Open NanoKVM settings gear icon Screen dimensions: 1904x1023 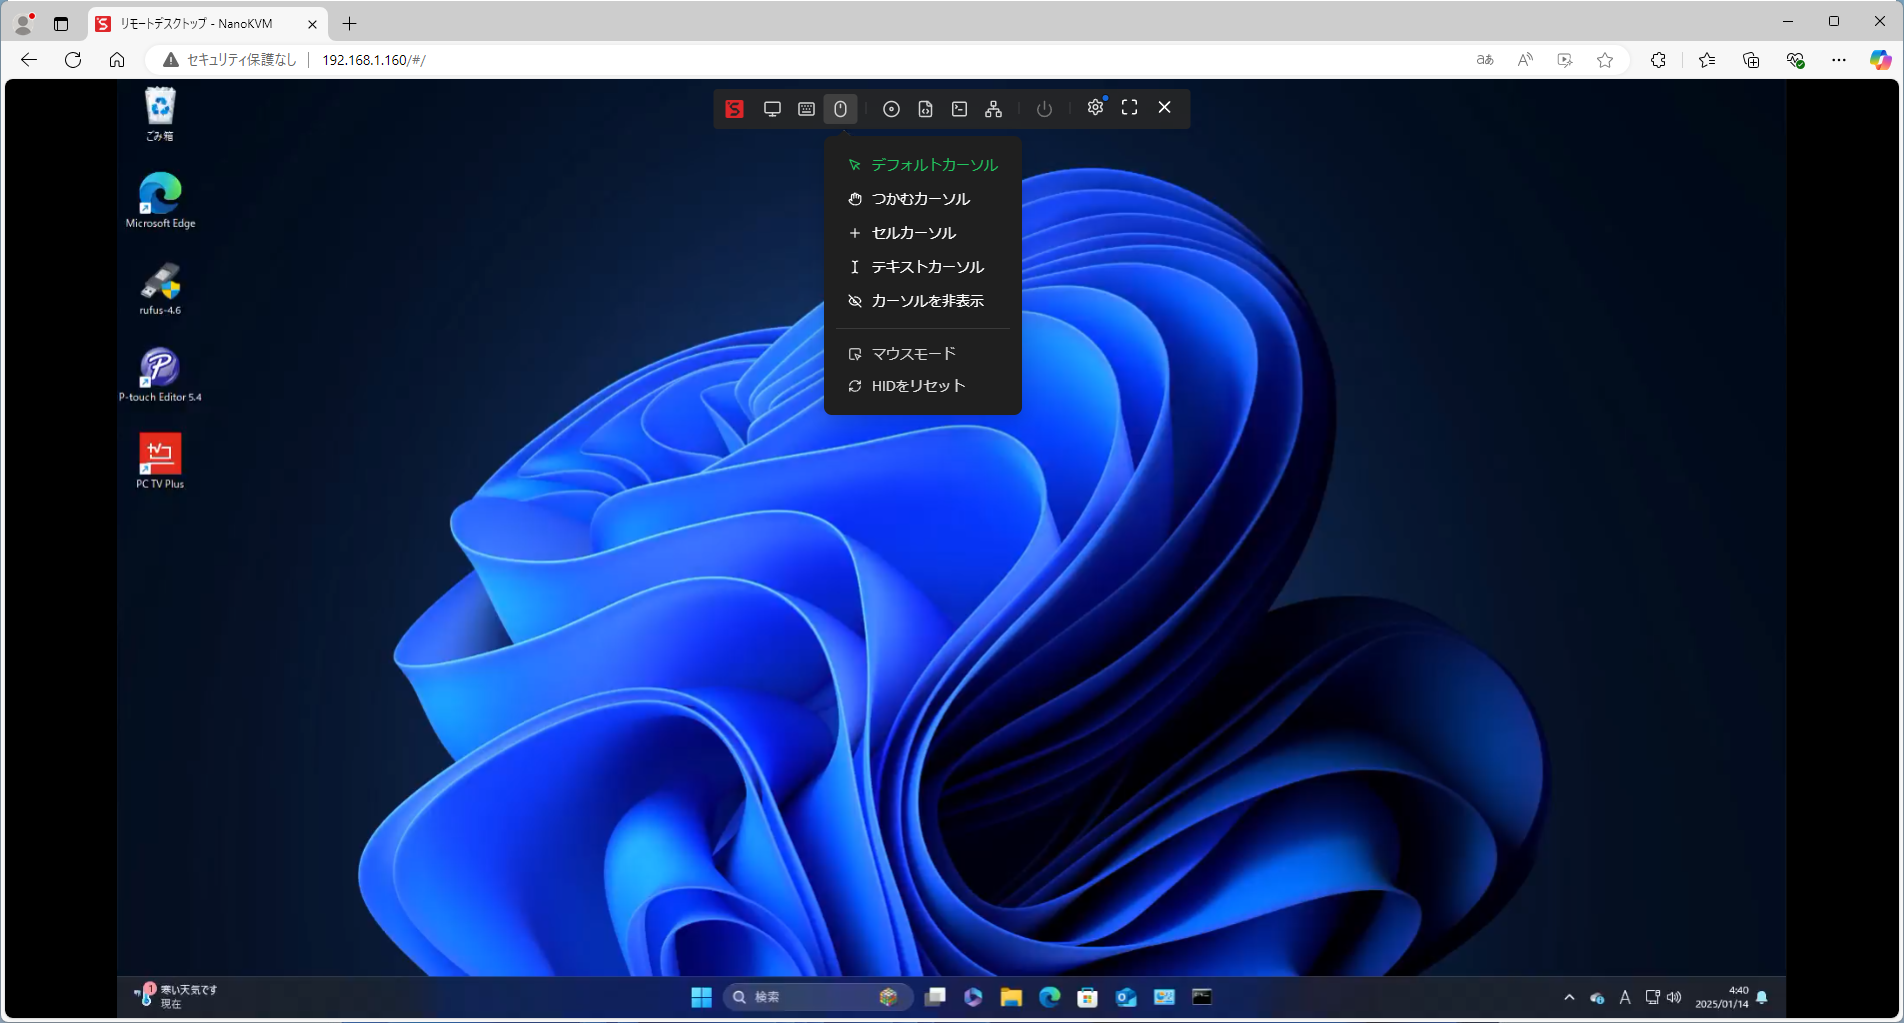coord(1095,107)
